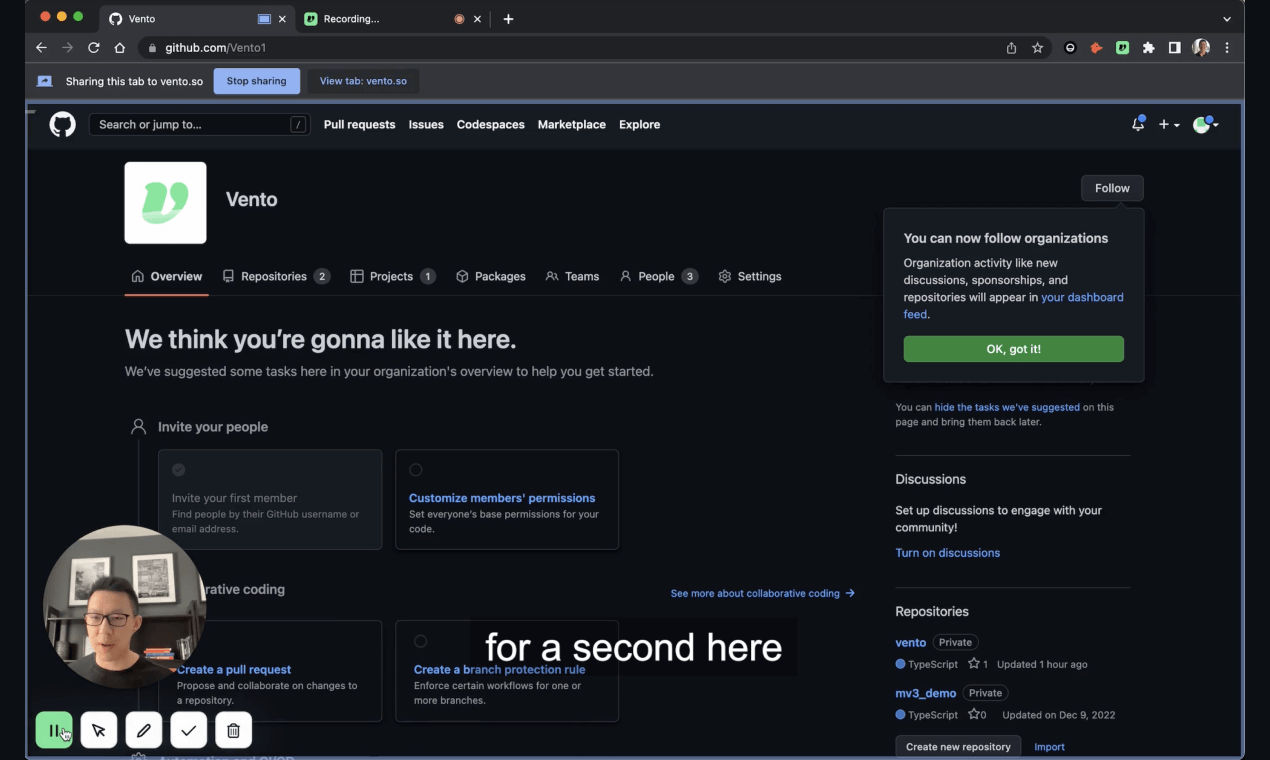Dismiss popup with OK, got it!

(x=1014, y=349)
